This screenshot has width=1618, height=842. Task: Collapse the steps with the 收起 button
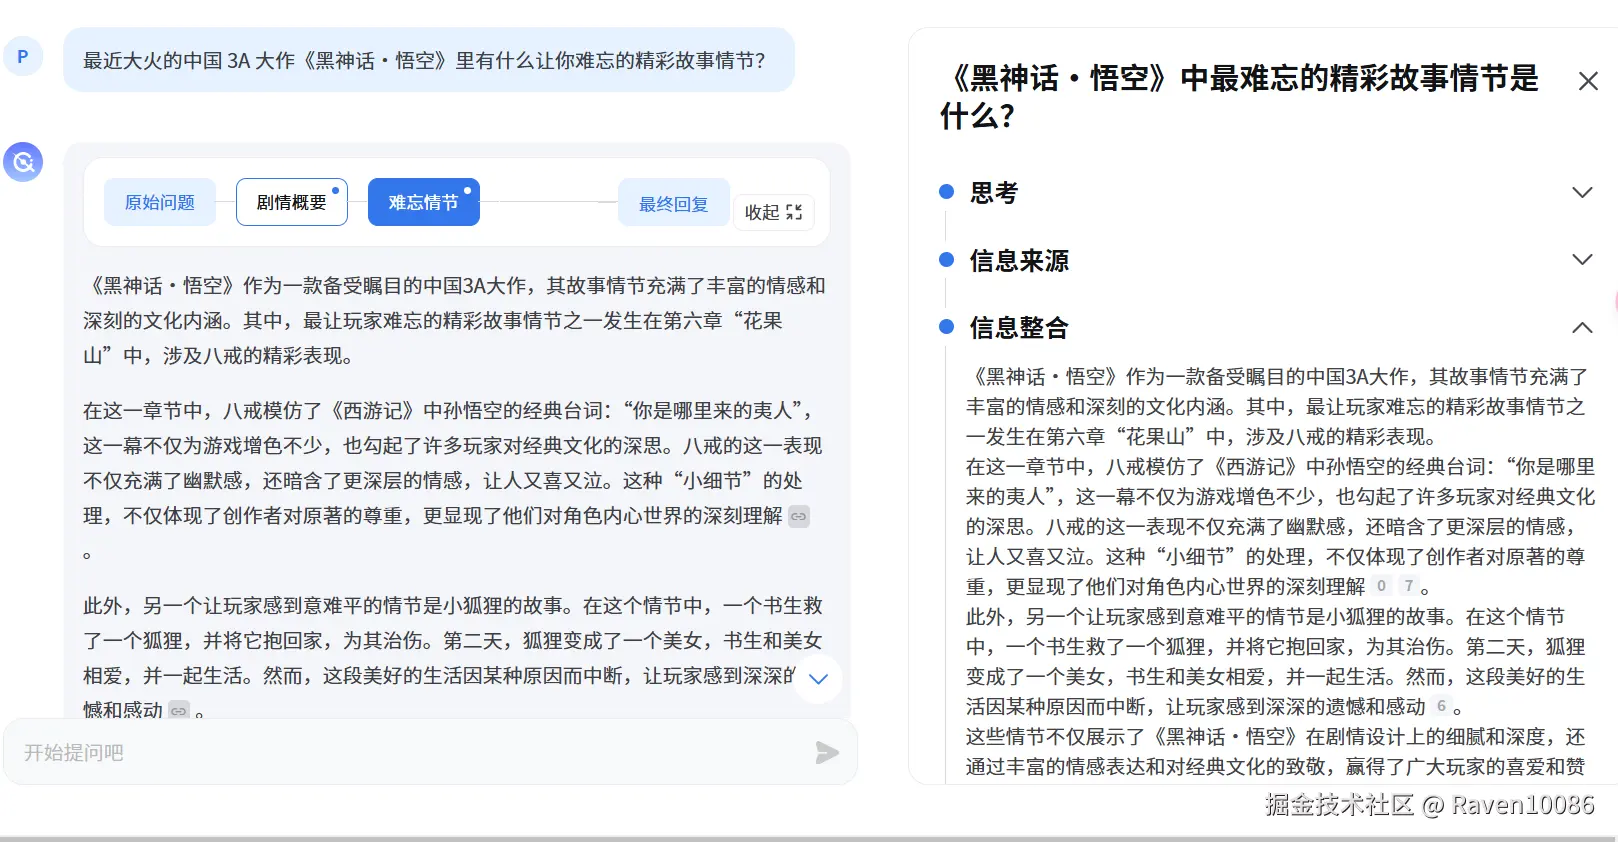(774, 212)
